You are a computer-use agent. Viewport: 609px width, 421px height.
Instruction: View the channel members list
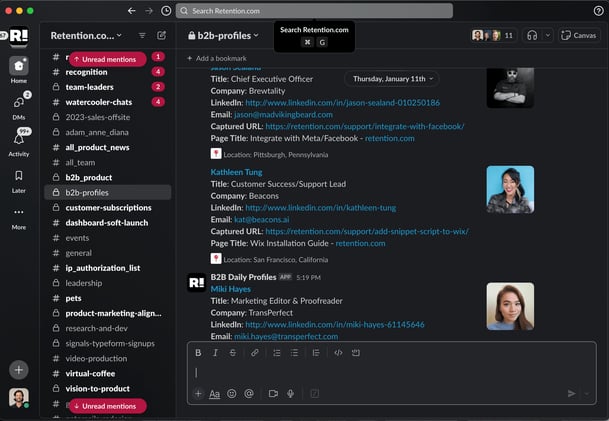(493, 36)
